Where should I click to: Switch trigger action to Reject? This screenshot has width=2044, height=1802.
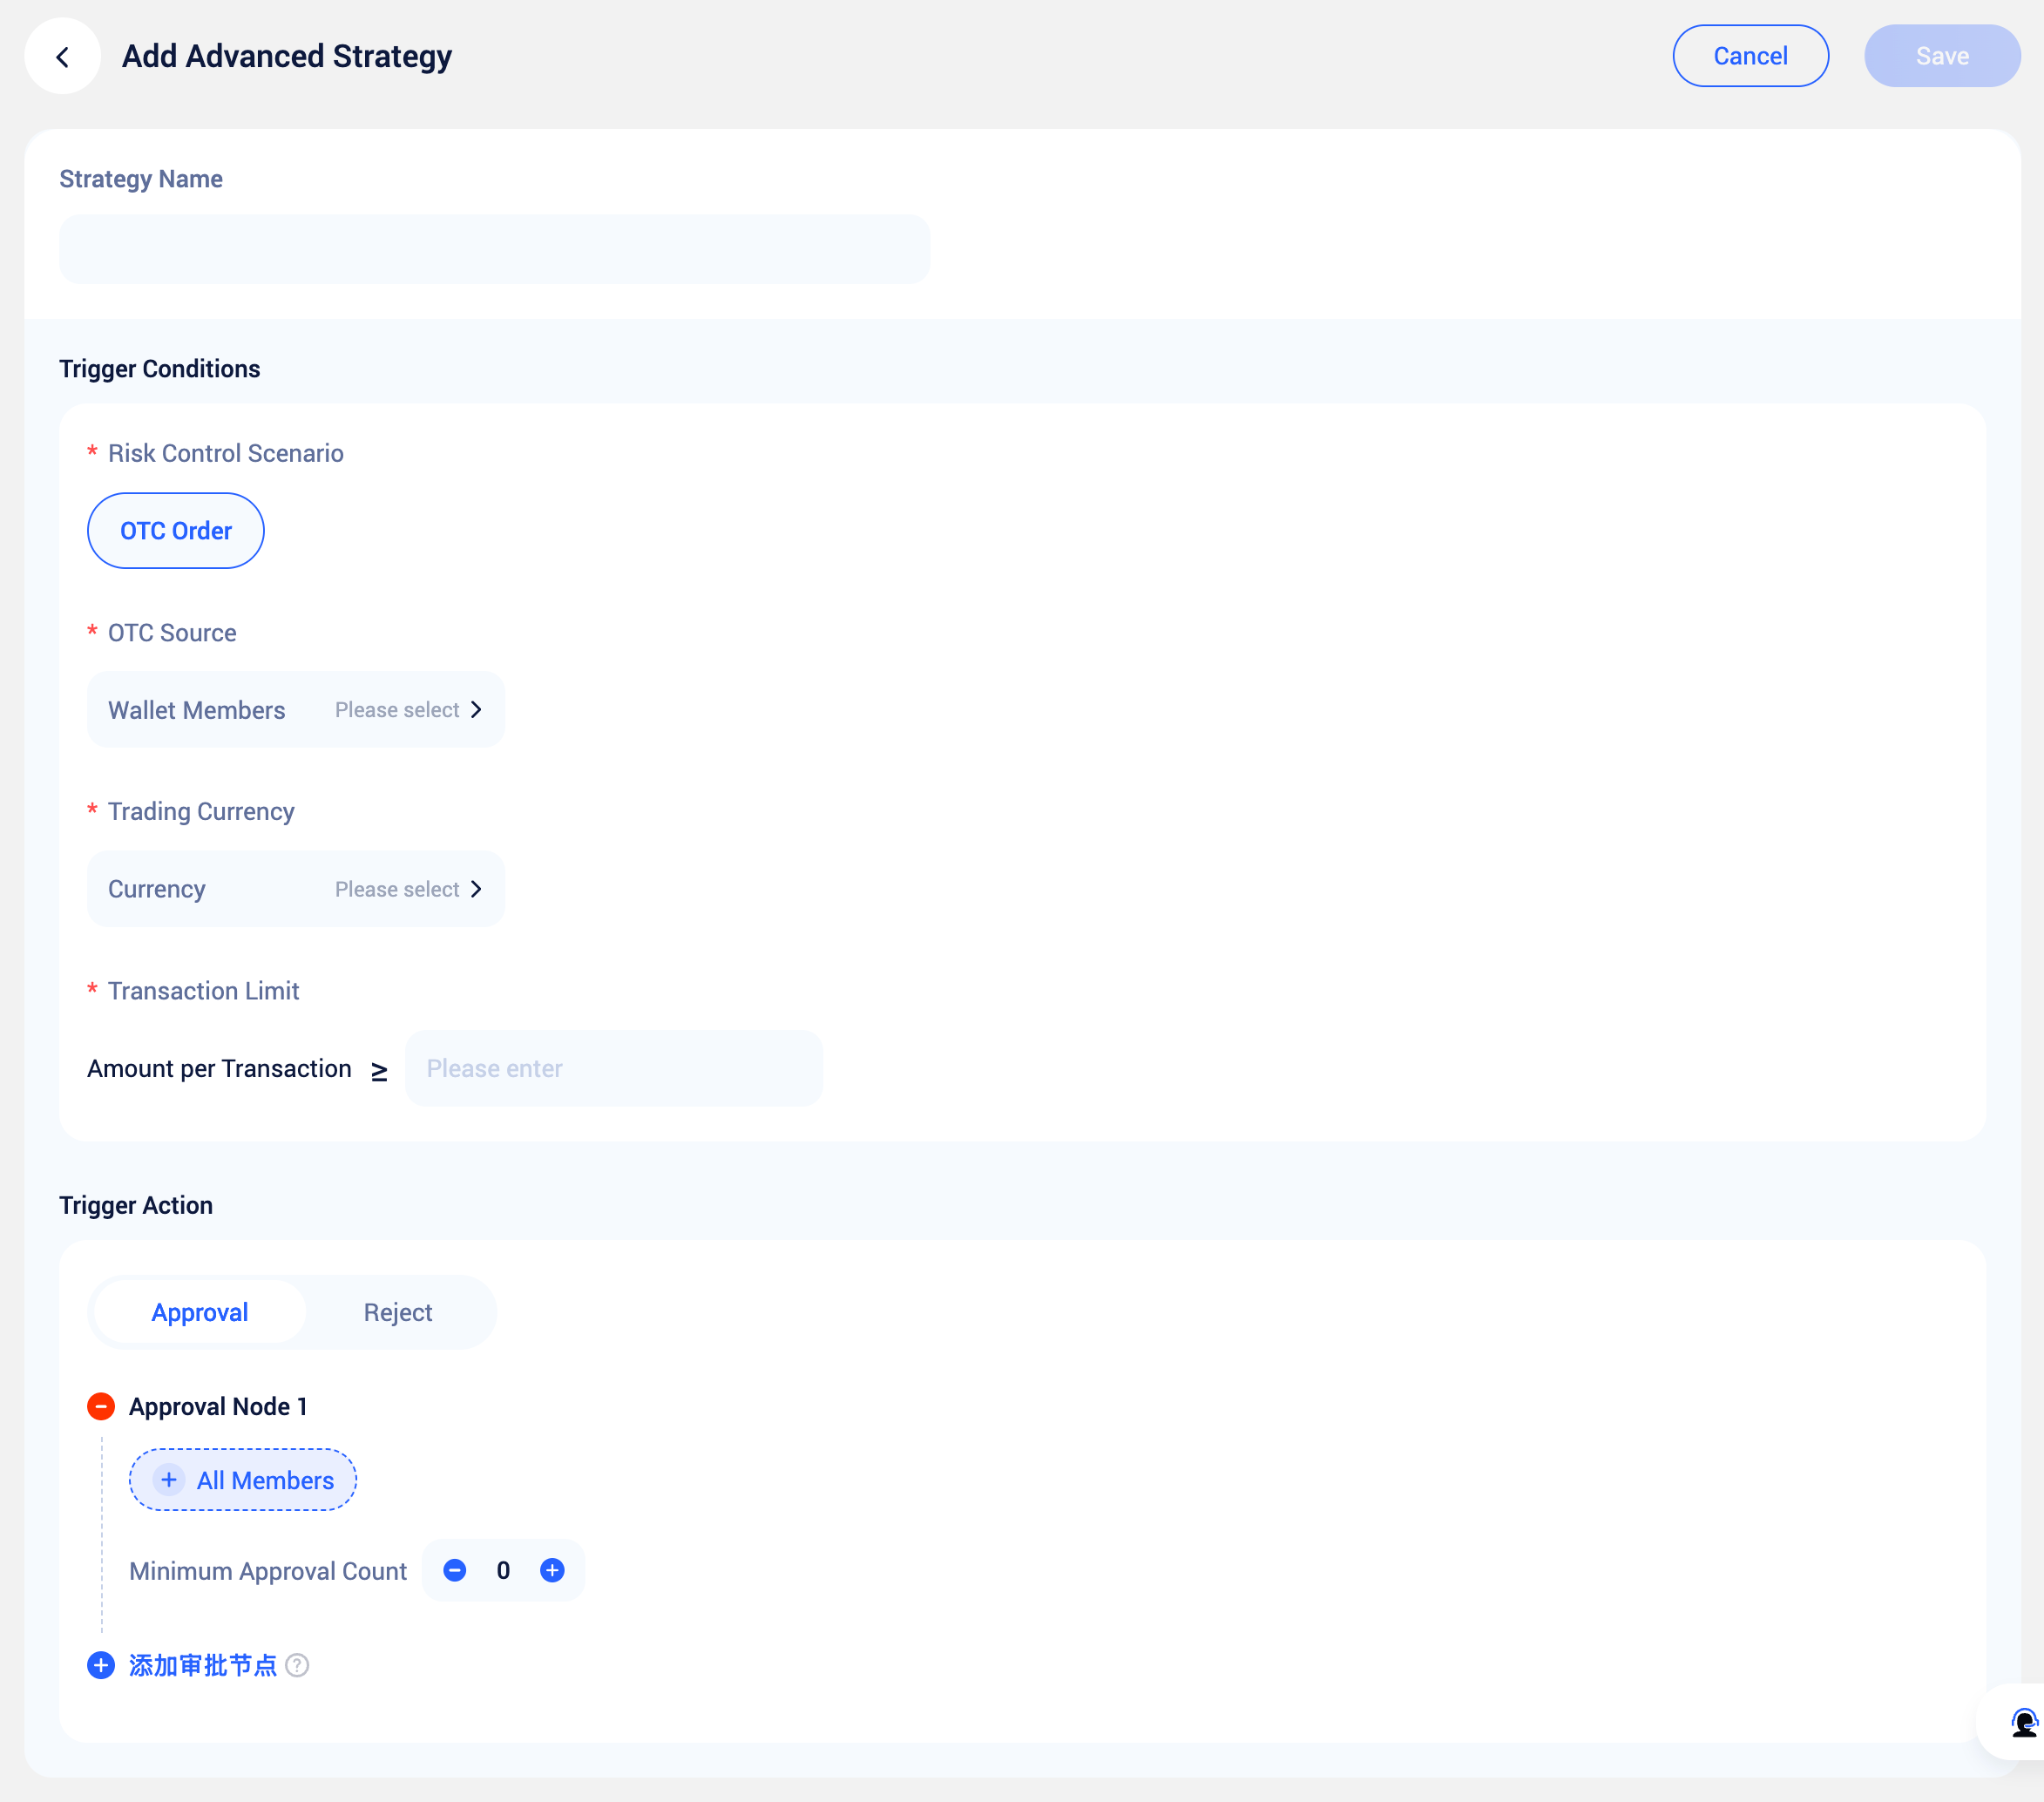(397, 1312)
